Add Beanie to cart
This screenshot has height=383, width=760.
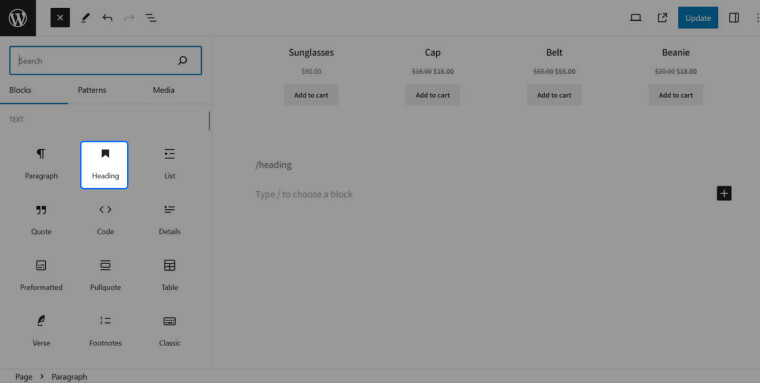(676, 95)
